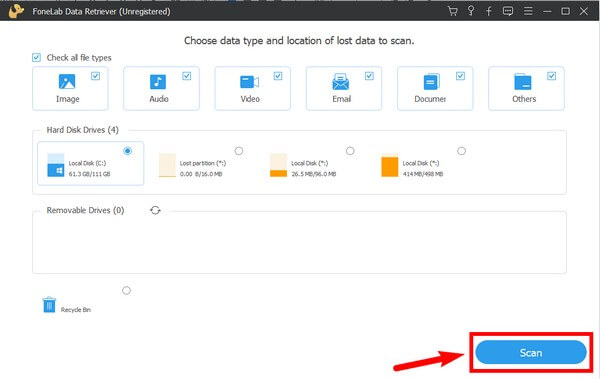Click the Video camera icon
This screenshot has height=379, width=600.
tap(249, 82)
